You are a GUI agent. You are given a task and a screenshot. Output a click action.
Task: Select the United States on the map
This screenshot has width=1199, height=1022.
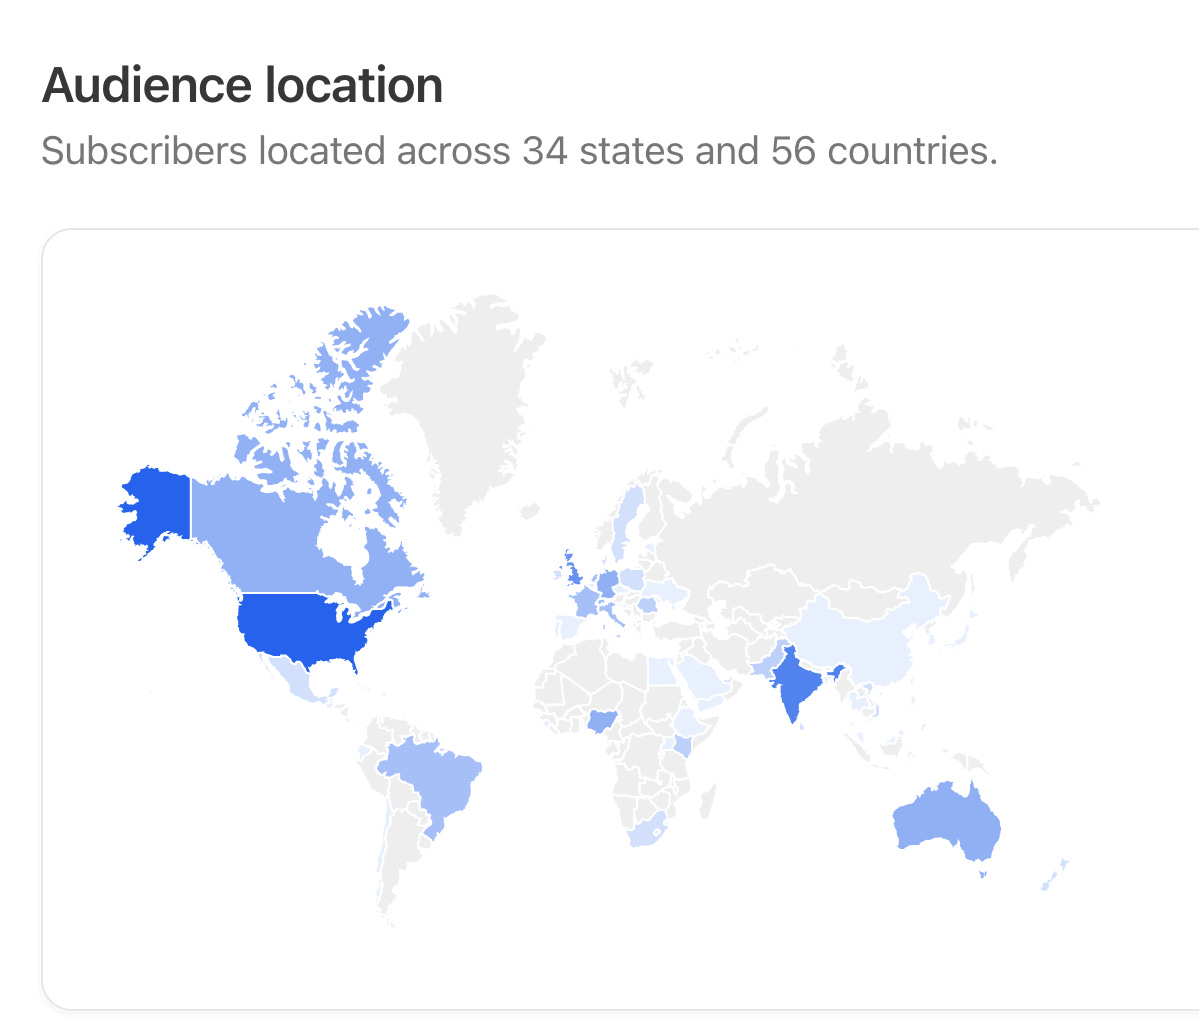306,627
